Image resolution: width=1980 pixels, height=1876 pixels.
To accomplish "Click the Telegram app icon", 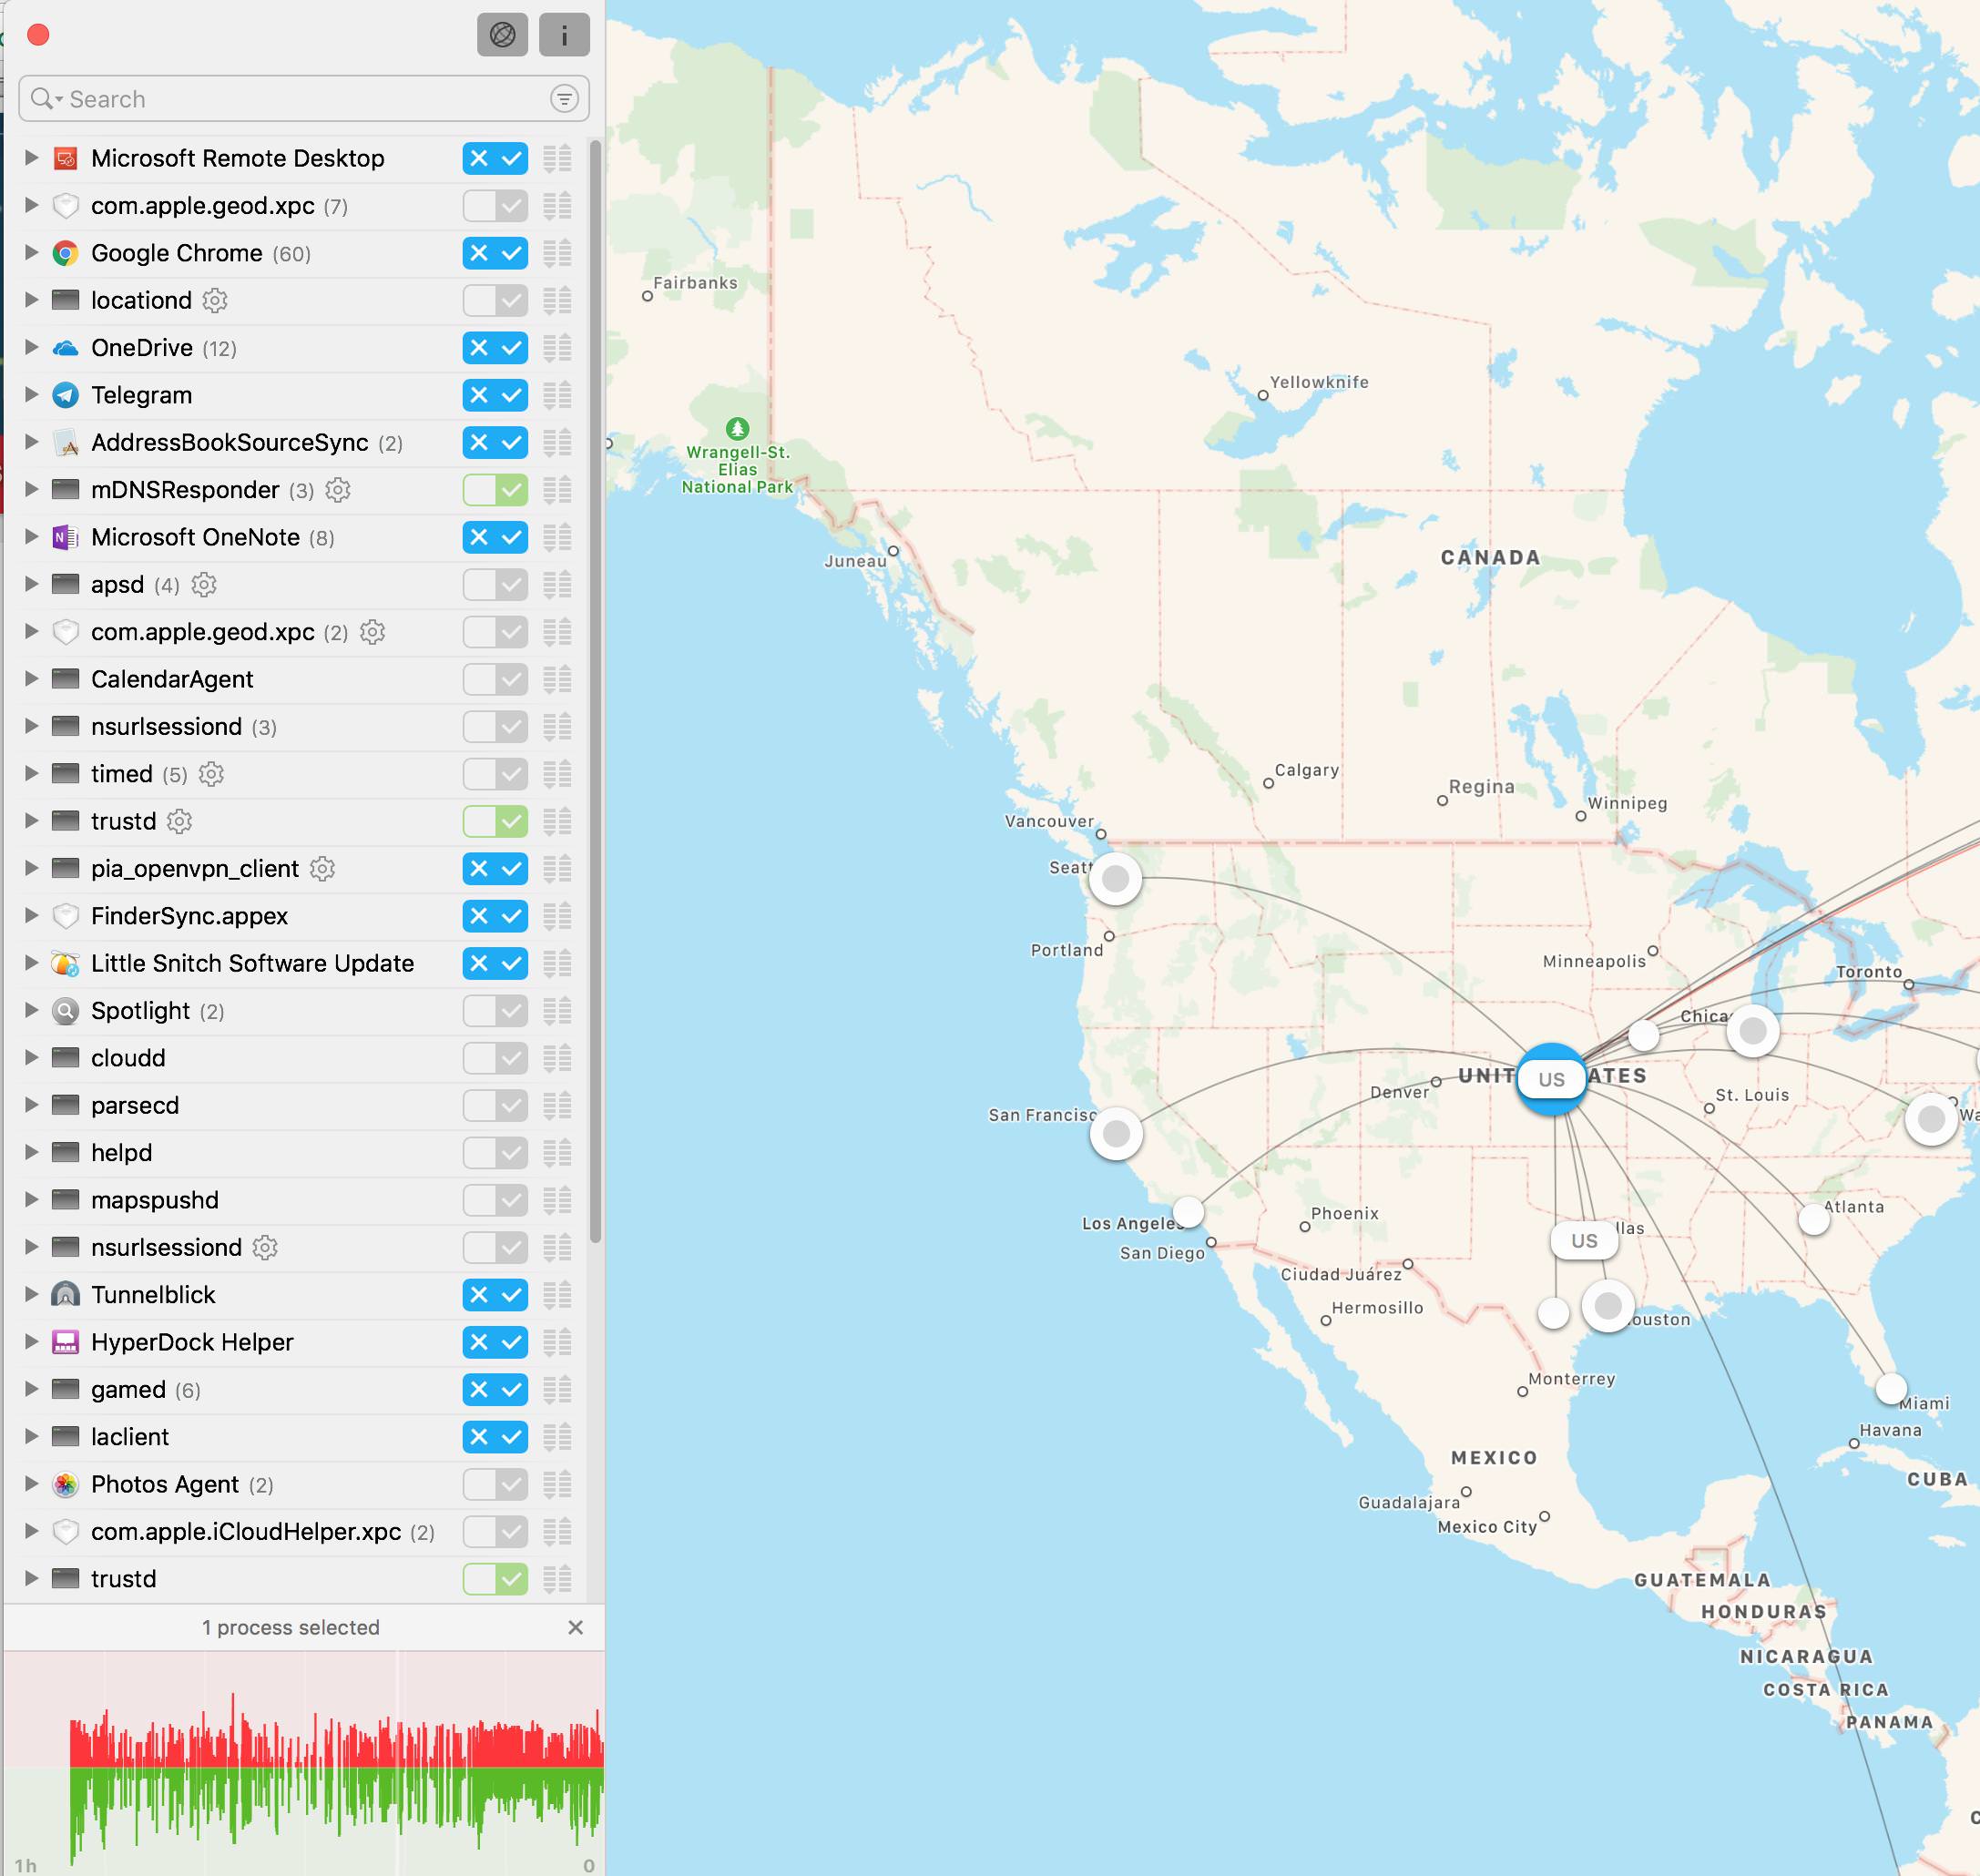I will pos(66,395).
